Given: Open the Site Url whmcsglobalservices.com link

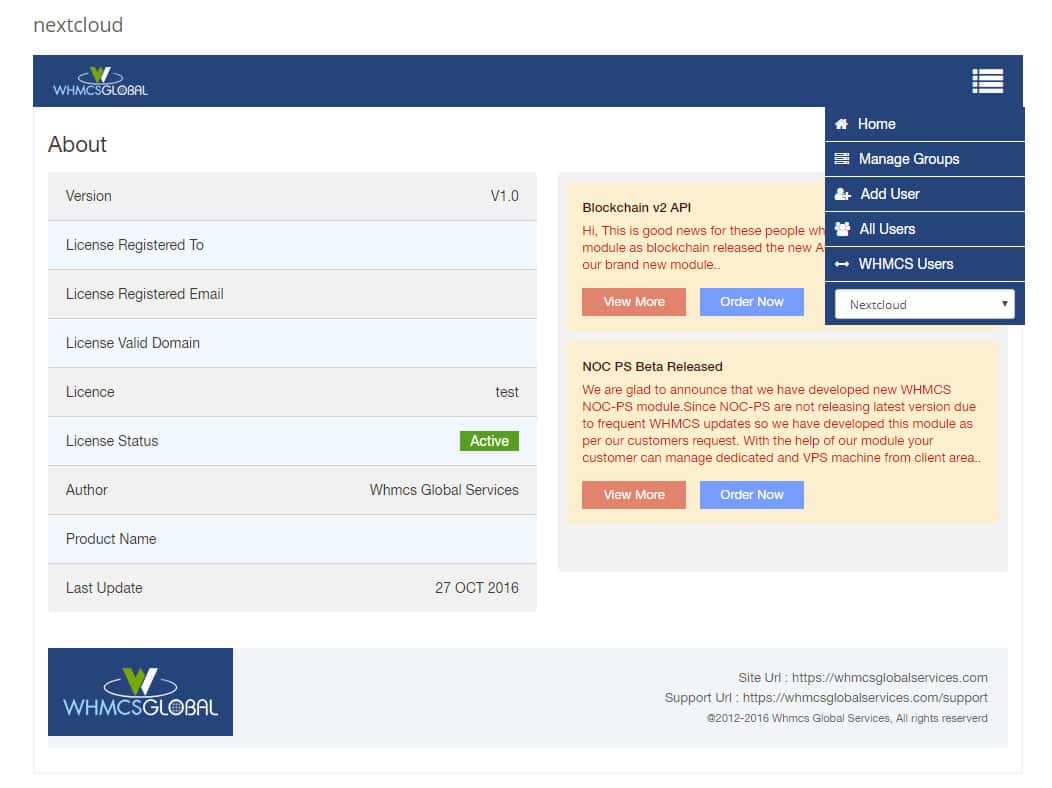Looking at the screenshot, I should (889, 677).
